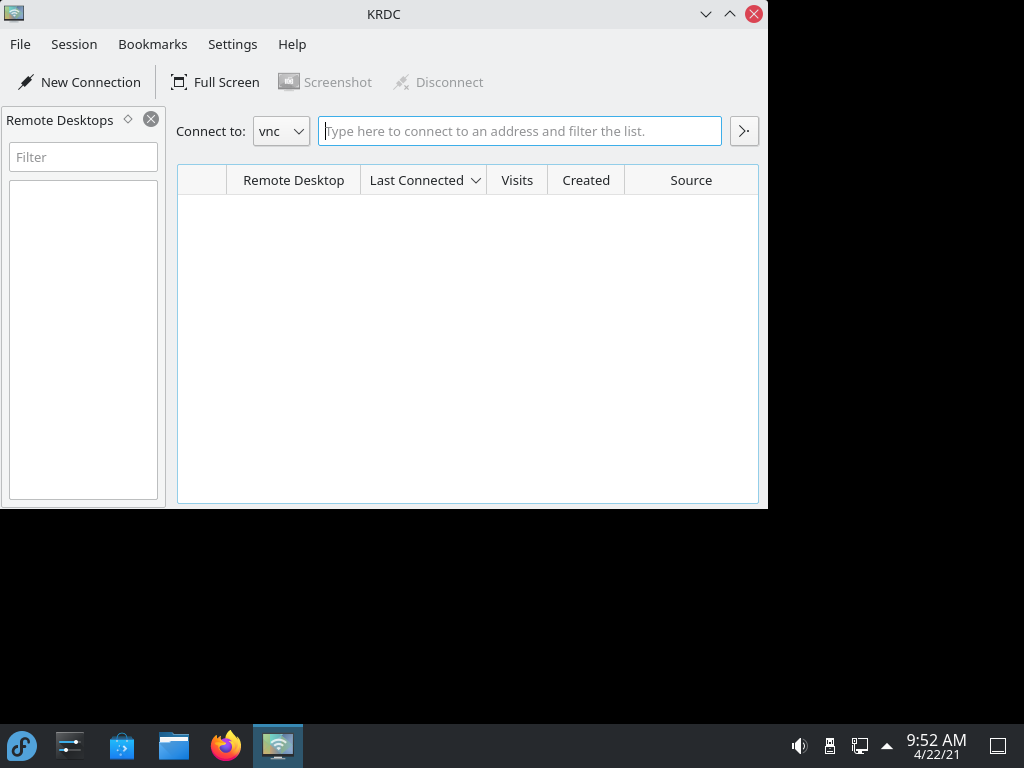Open the Settings menu

[232, 44]
